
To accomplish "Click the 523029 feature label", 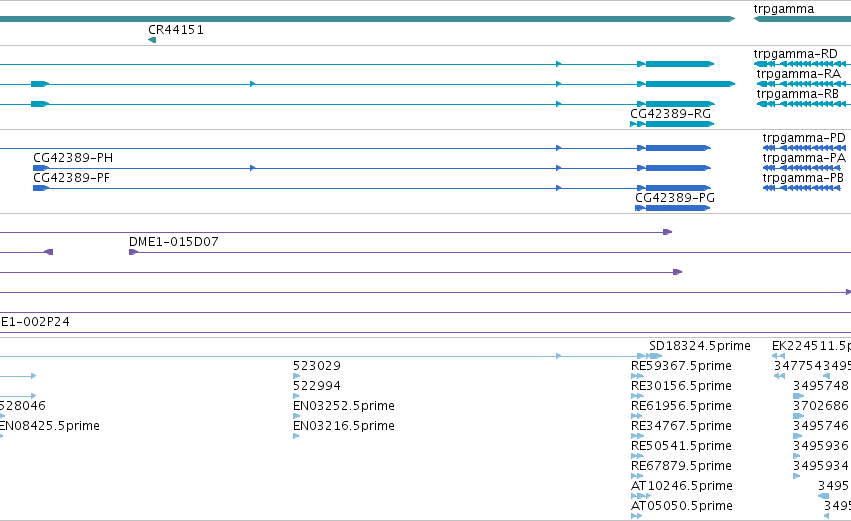I will coord(316,366).
